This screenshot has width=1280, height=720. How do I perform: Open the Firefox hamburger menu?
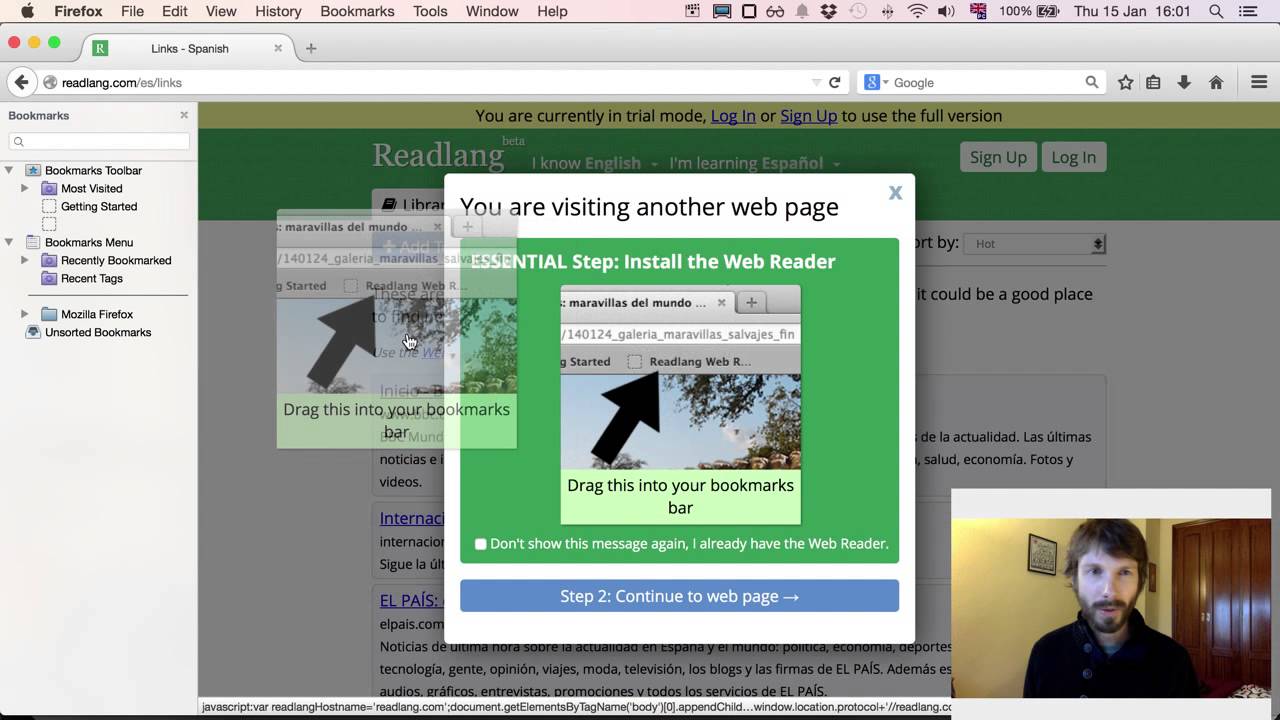click(1259, 83)
